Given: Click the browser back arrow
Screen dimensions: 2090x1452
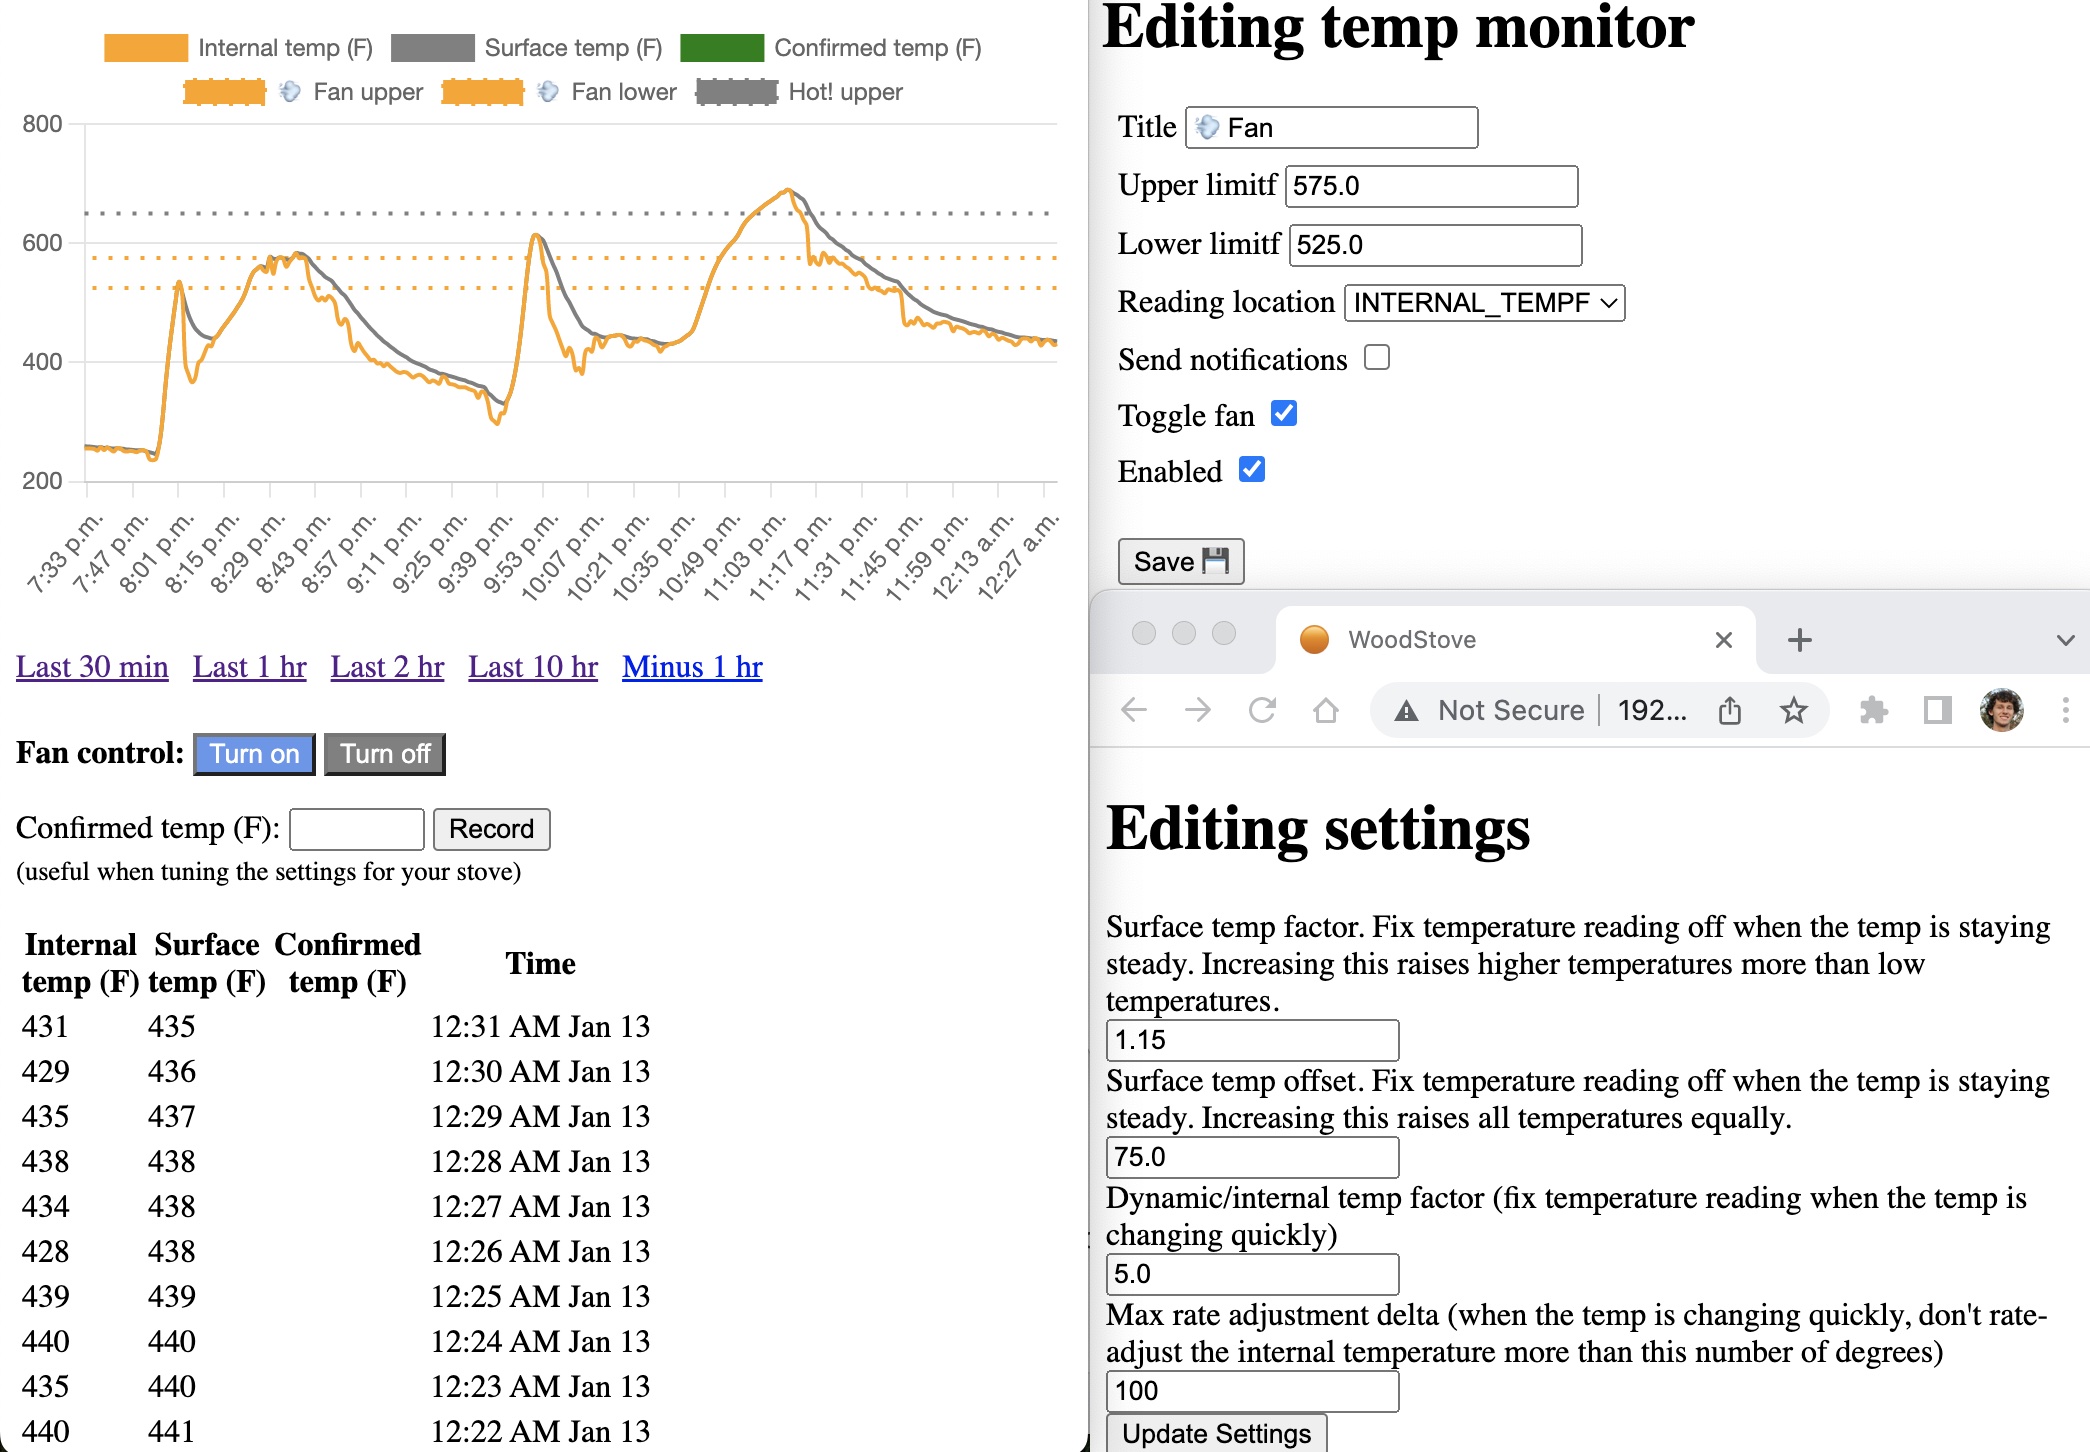Looking at the screenshot, I should pyautogui.click(x=1134, y=710).
